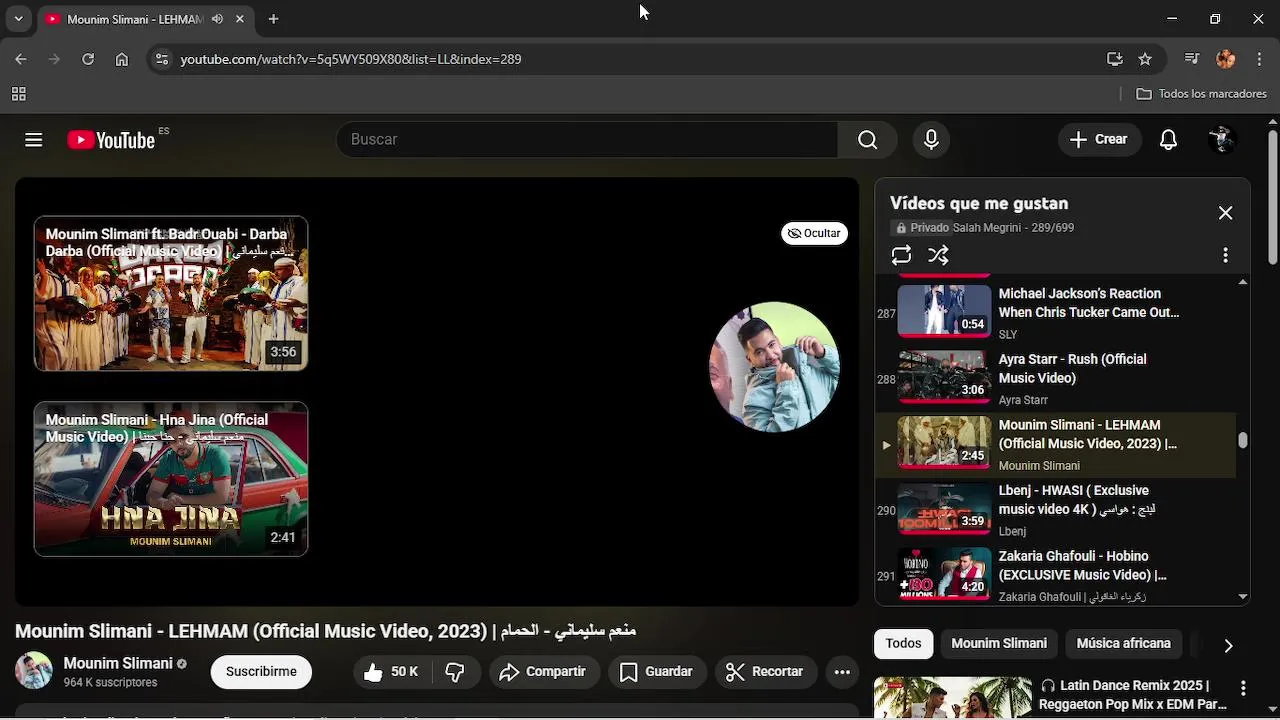Open Todos los marcadores folder
This screenshot has width=1280, height=720.
coord(1202,94)
